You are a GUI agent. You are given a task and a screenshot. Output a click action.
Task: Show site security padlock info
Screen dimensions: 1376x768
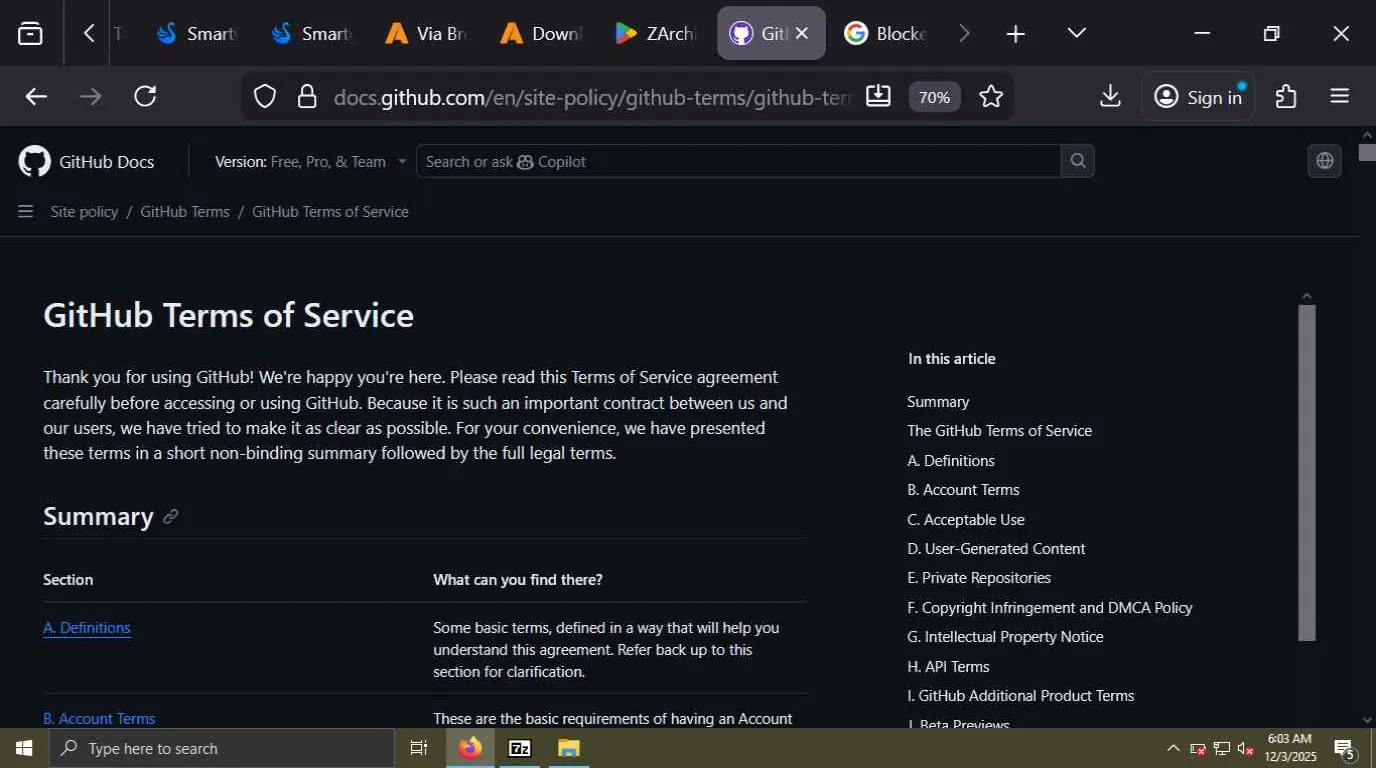[x=307, y=96]
